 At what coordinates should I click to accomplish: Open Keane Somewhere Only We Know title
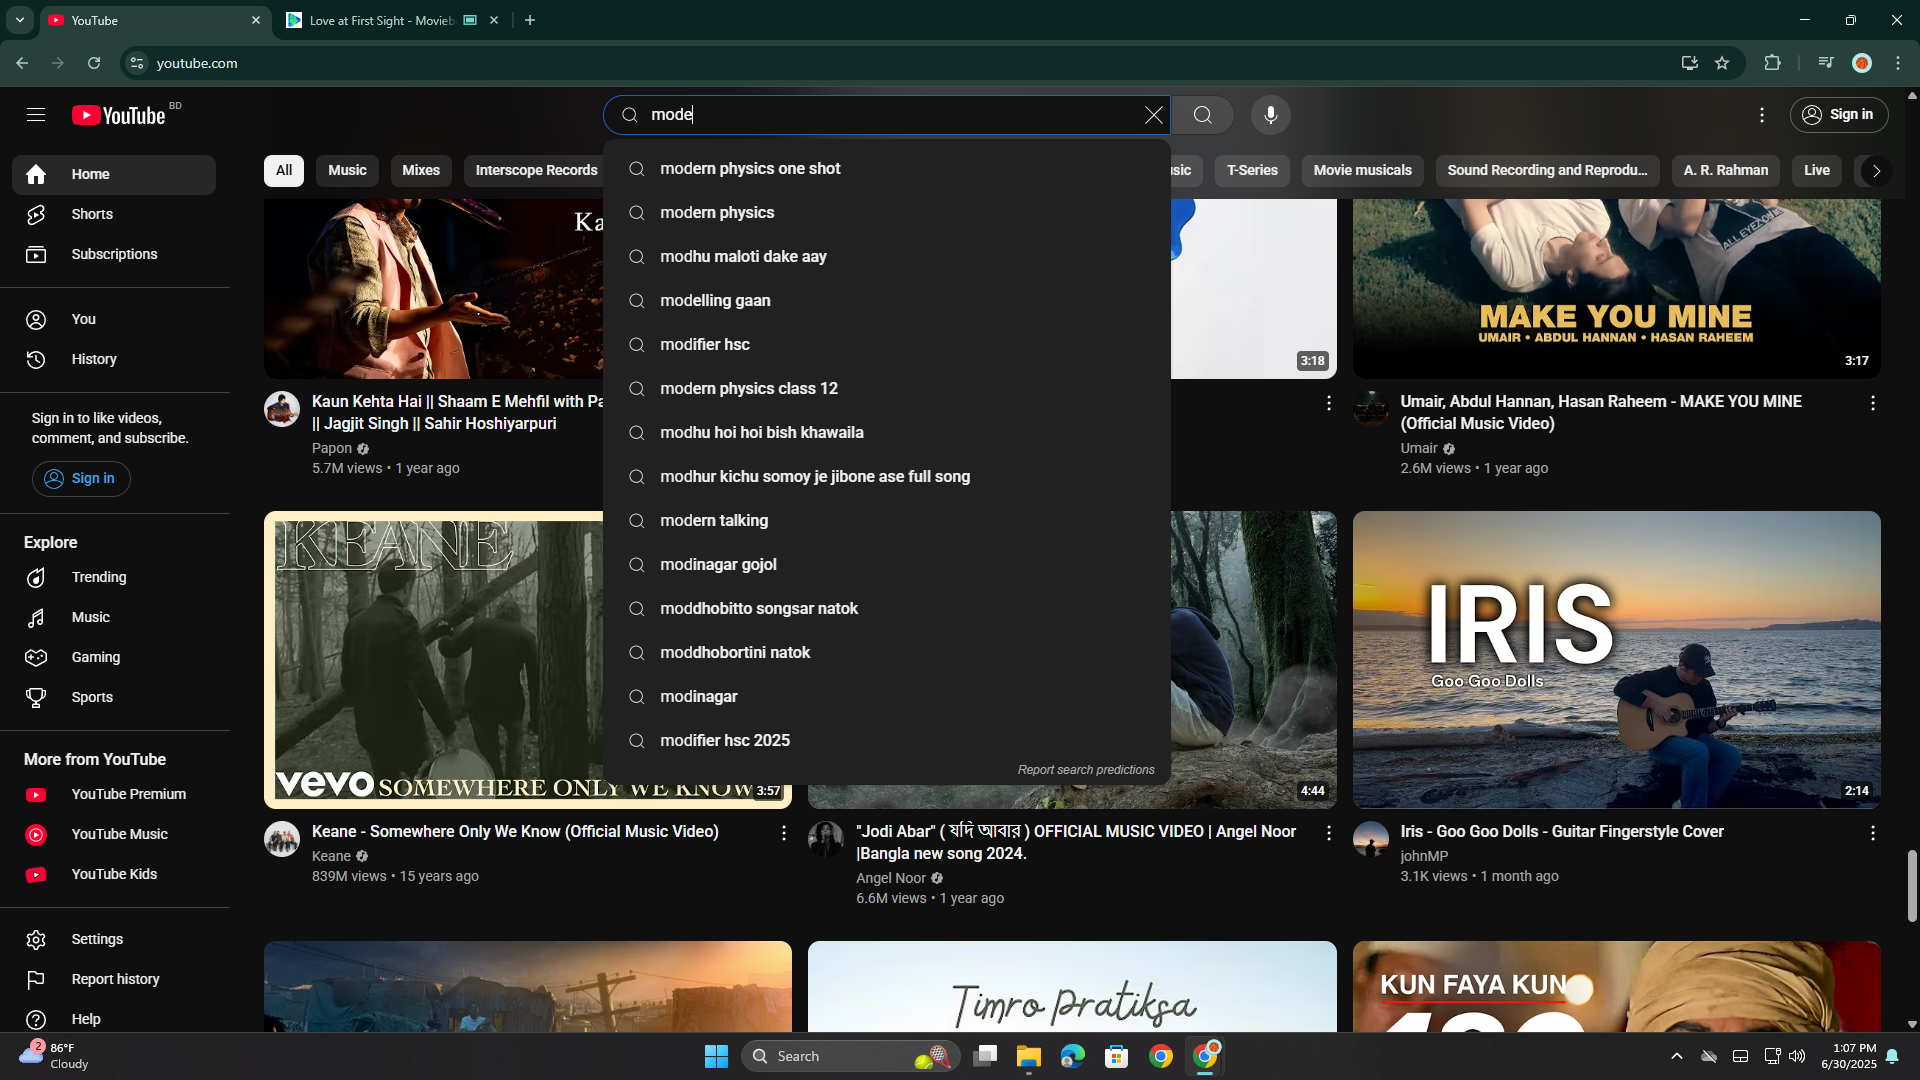point(515,832)
